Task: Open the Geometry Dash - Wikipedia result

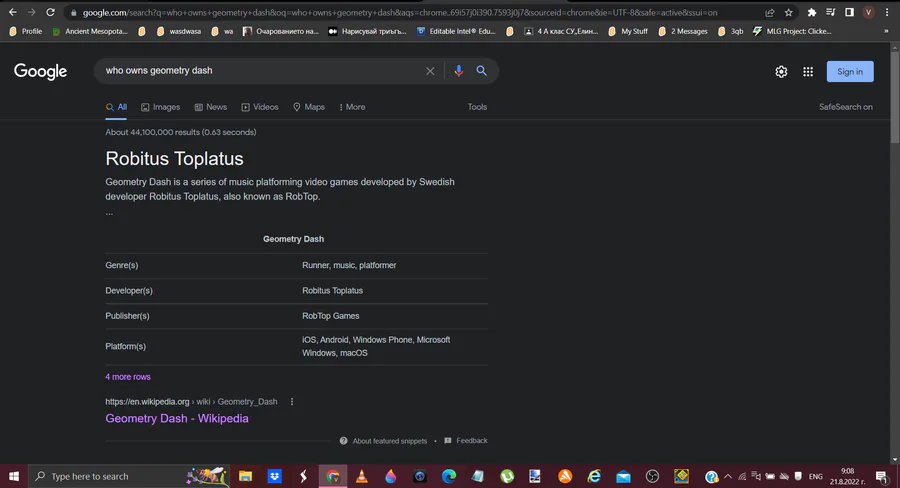Action: tap(177, 419)
